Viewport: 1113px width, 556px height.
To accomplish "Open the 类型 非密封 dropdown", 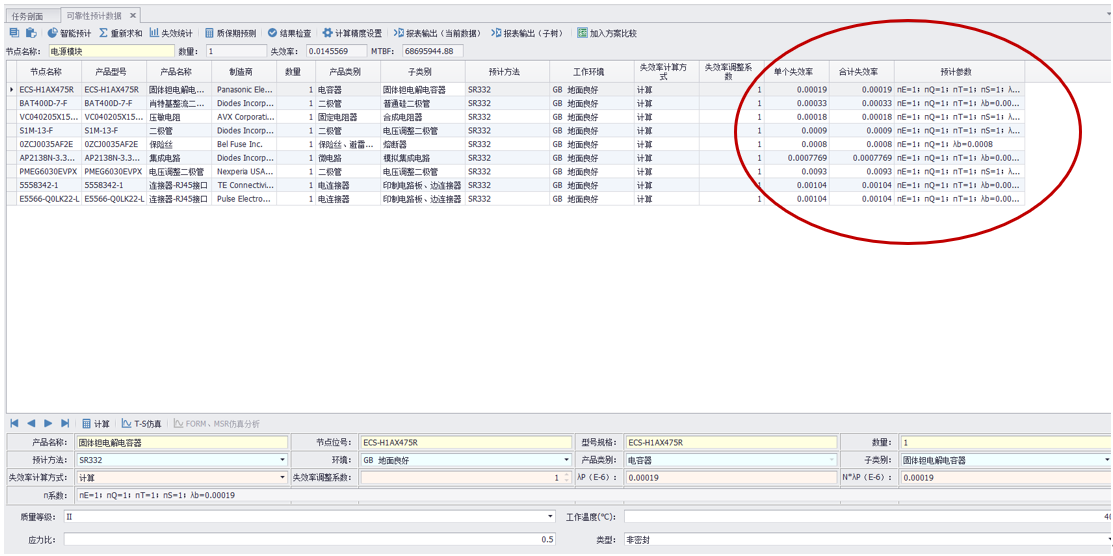I will point(1108,540).
